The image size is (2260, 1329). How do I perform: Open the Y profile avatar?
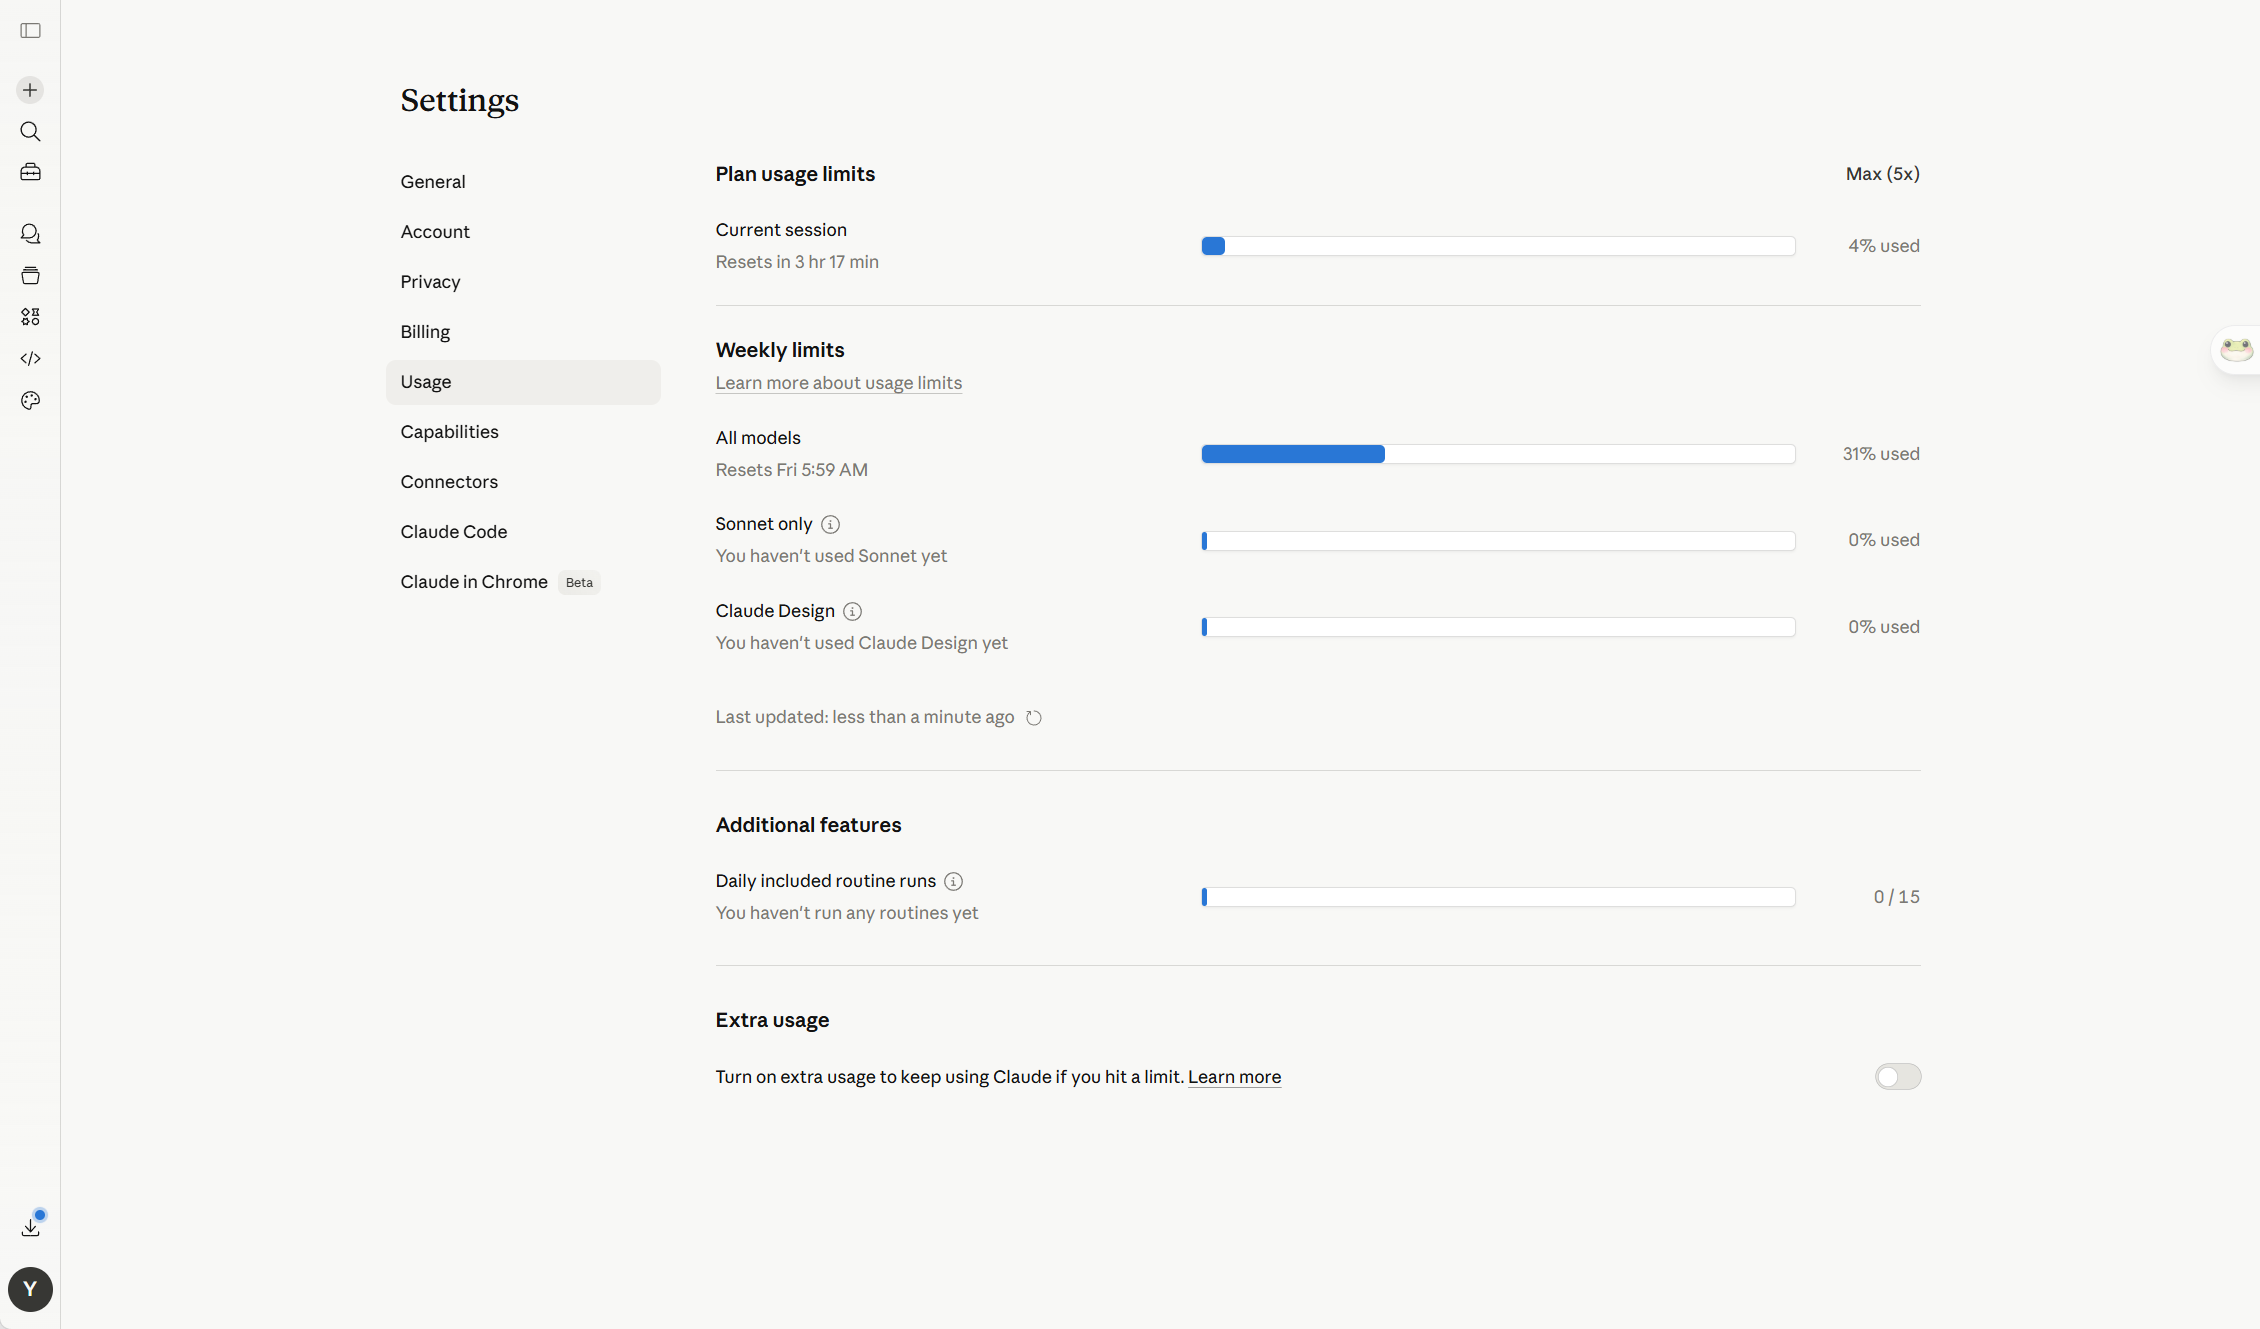coord(30,1289)
